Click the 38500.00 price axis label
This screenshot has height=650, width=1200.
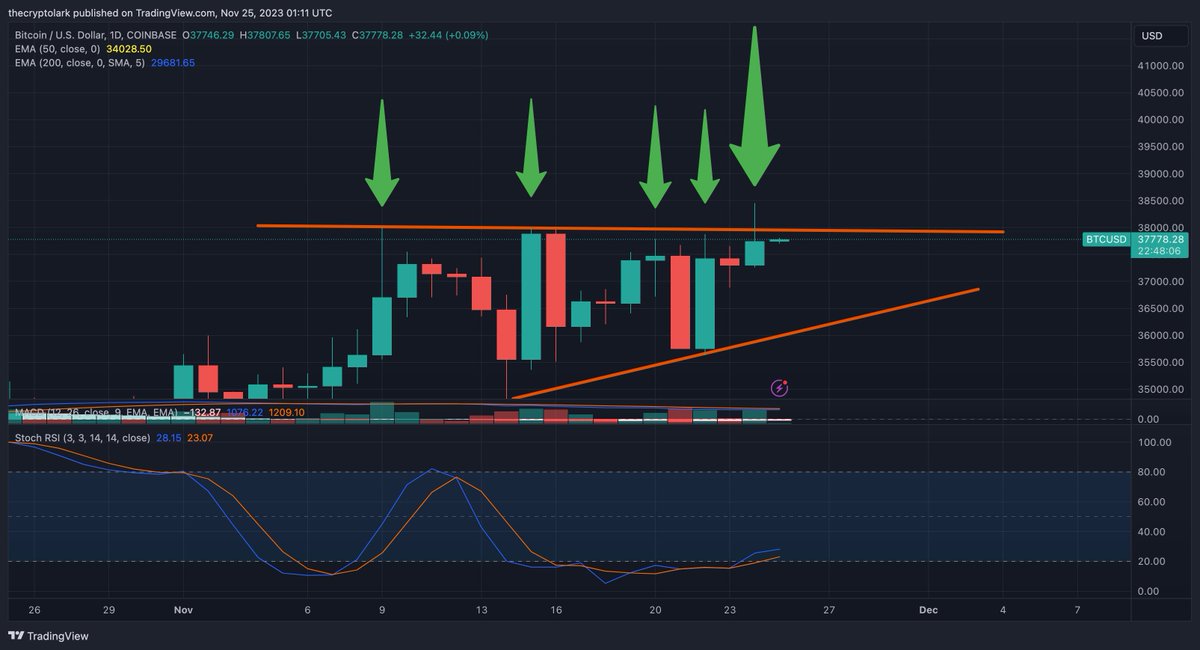[x=1162, y=201]
